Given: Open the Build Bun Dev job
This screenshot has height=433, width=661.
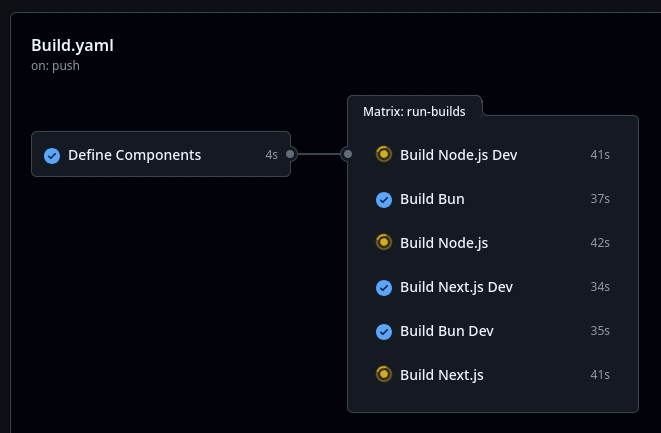Looking at the screenshot, I should point(492,331).
